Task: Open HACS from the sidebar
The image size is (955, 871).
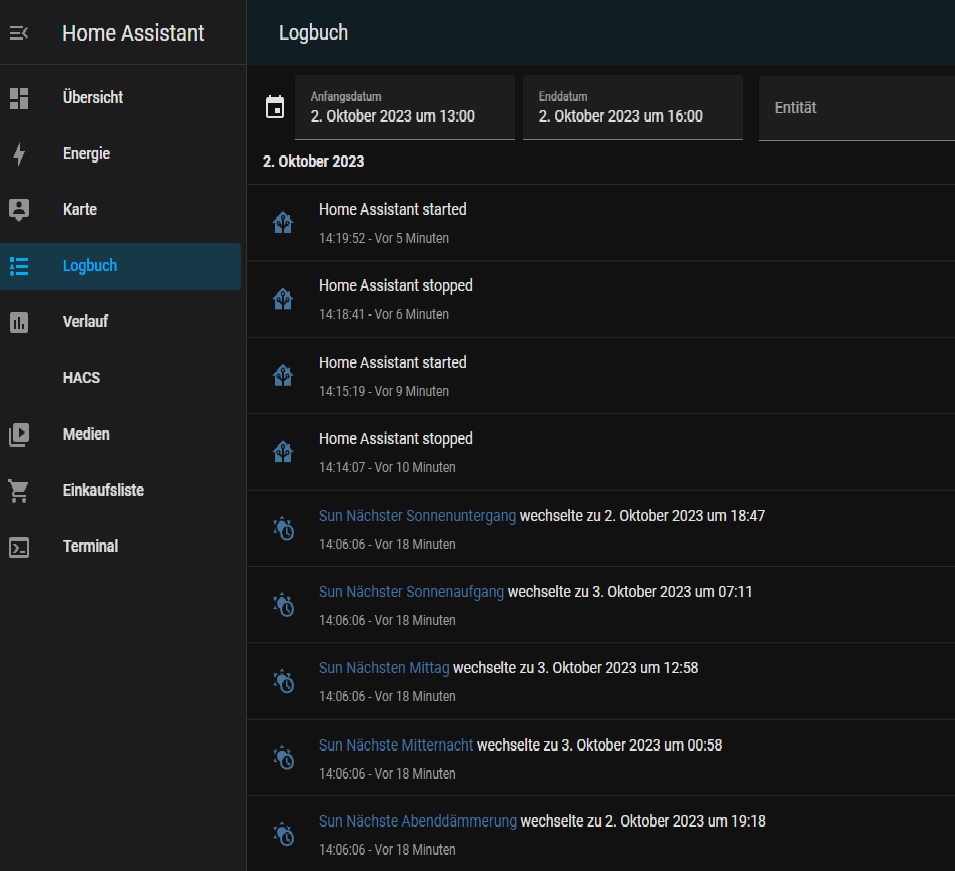Action: [x=81, y=378]
